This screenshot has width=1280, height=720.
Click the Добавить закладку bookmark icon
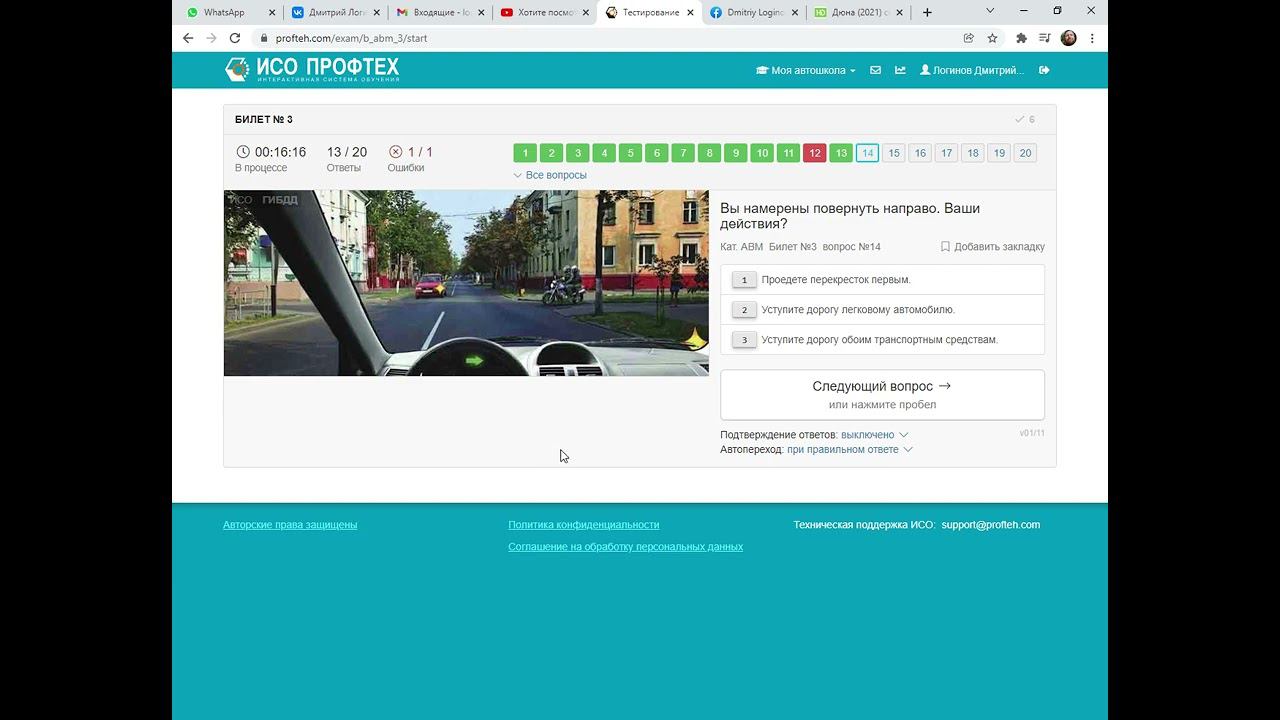tap(945, 246)
